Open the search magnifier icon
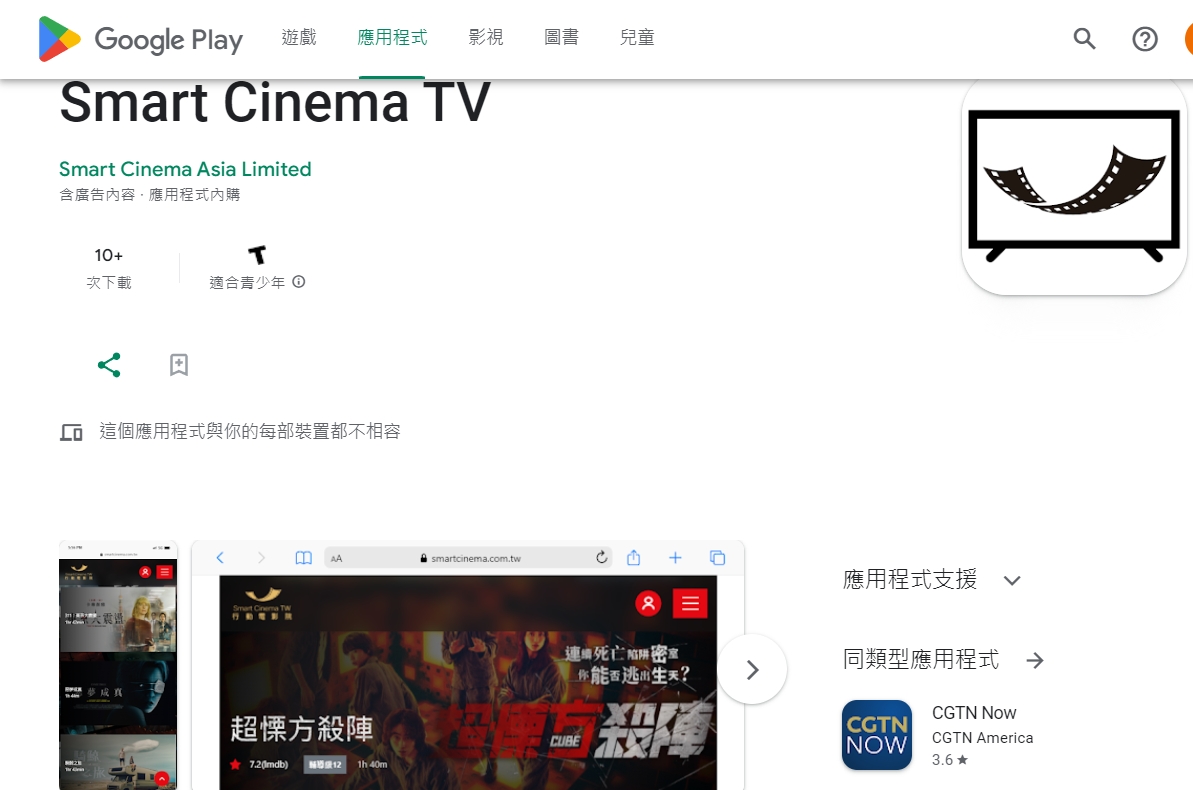1193x790 pixels. click(x=1084, y=38)
